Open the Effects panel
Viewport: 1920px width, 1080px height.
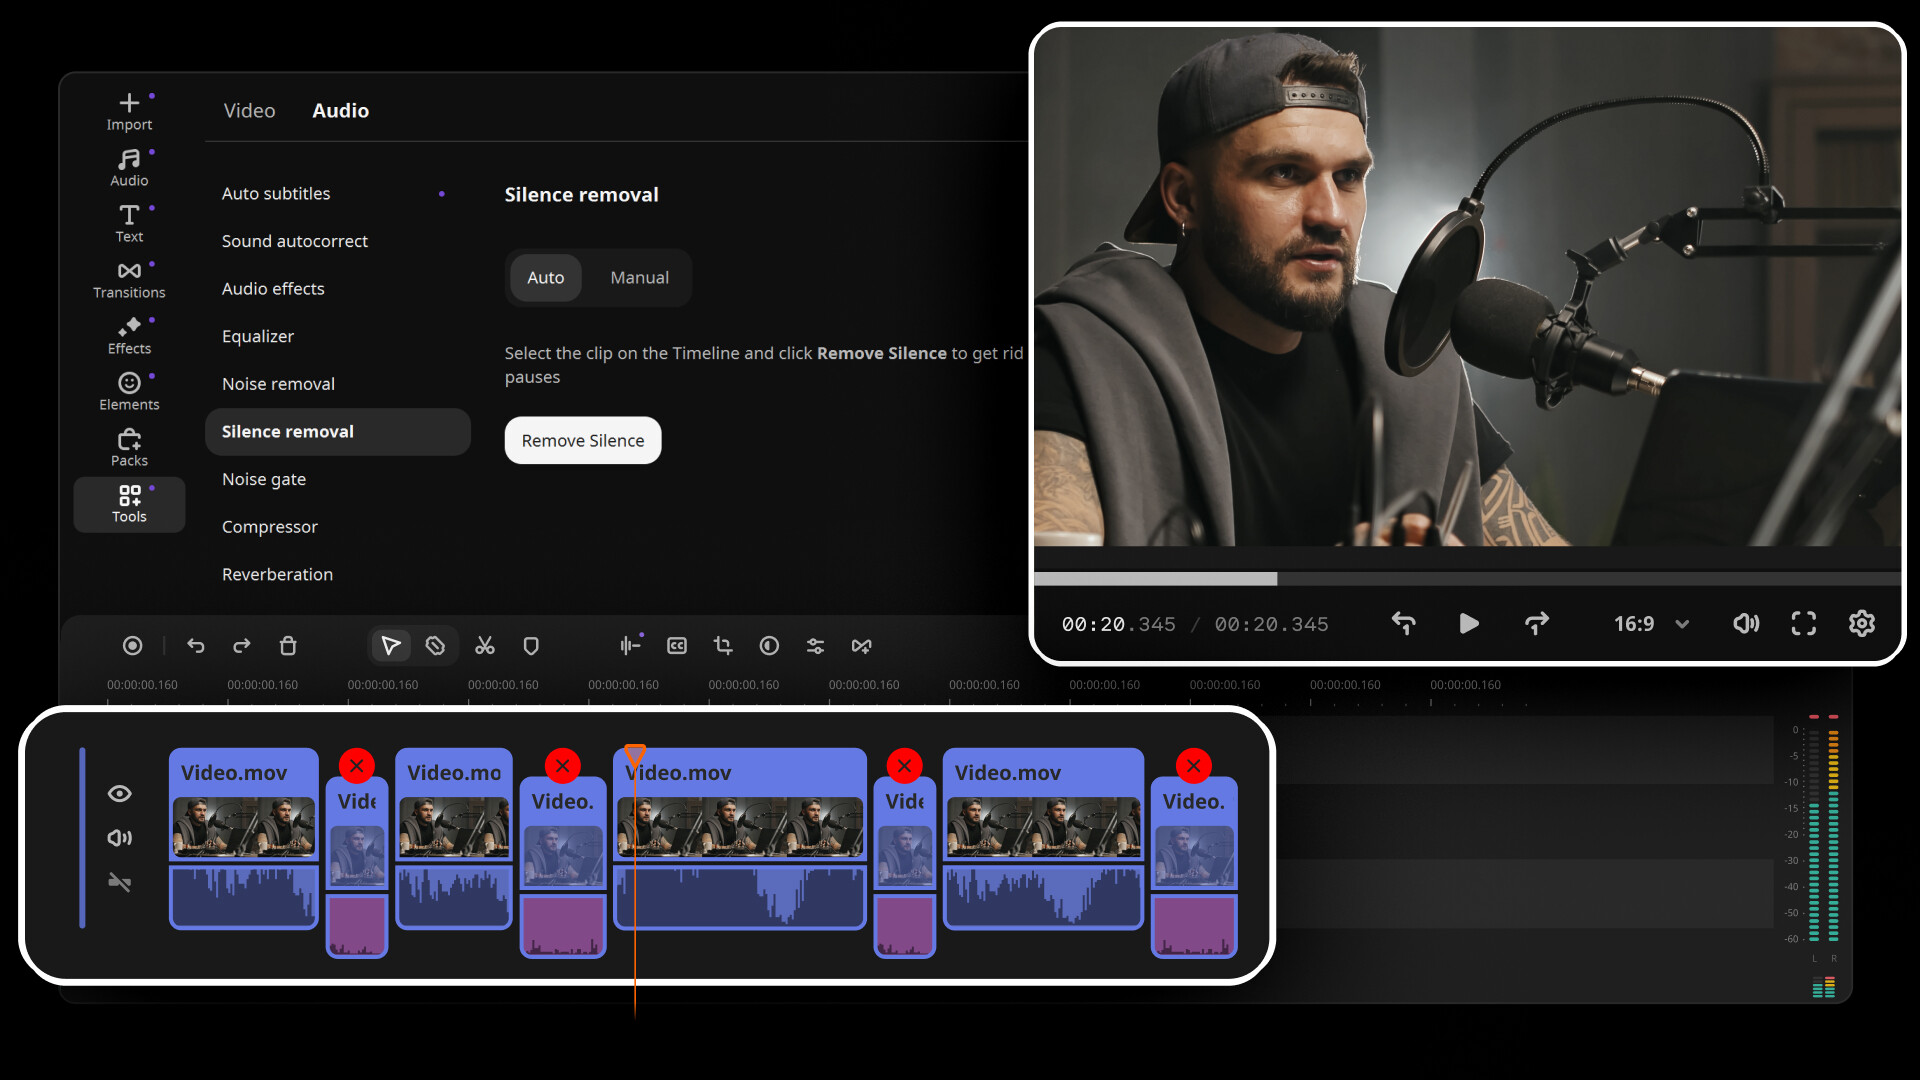click(129, 335)
